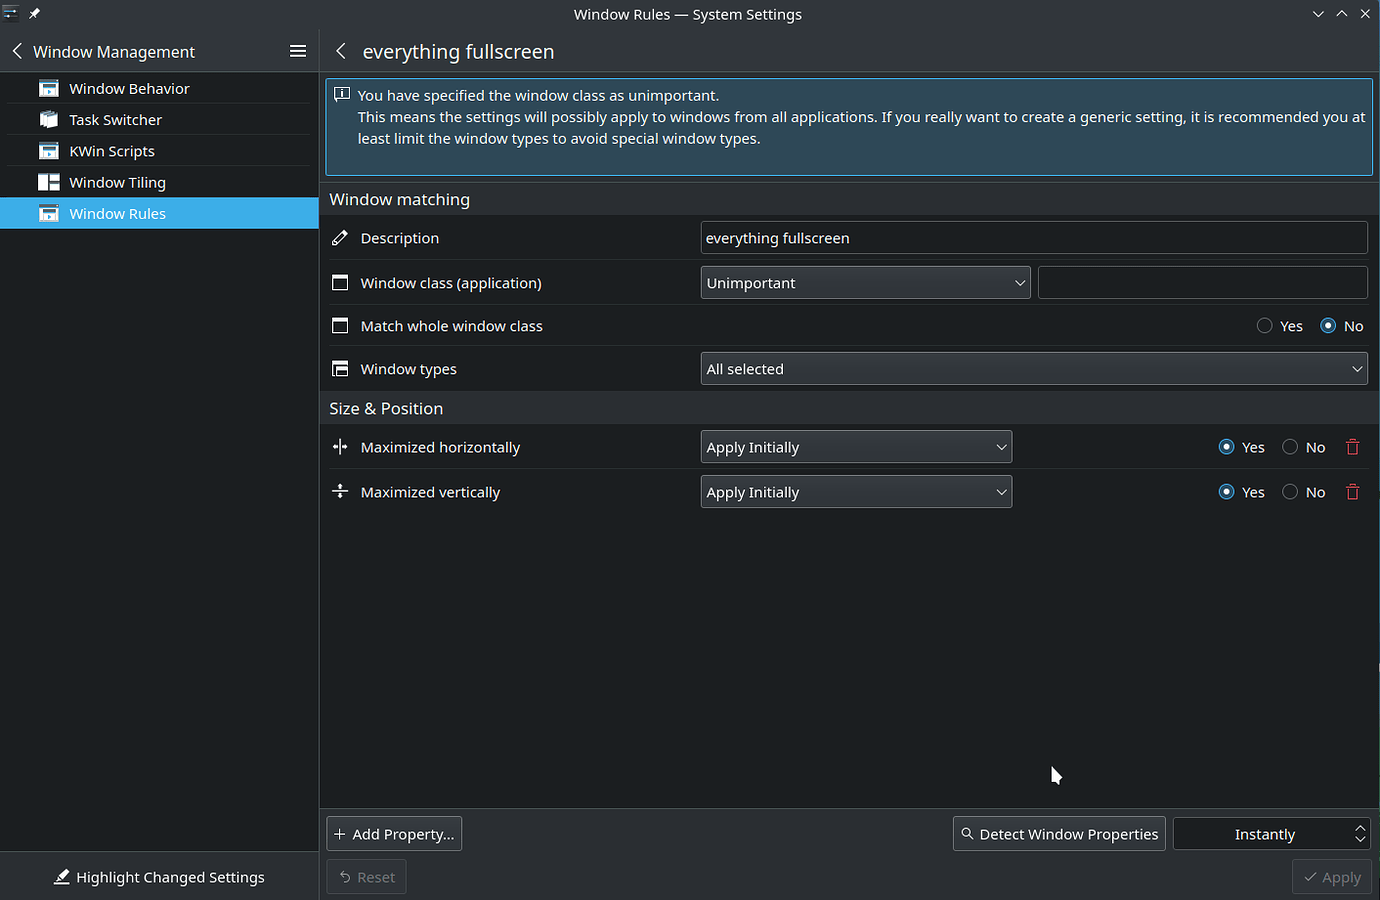The height and width of the screenshot is (900, 1380).
Task: Maximize the System Settings window
Action: 1342,14
